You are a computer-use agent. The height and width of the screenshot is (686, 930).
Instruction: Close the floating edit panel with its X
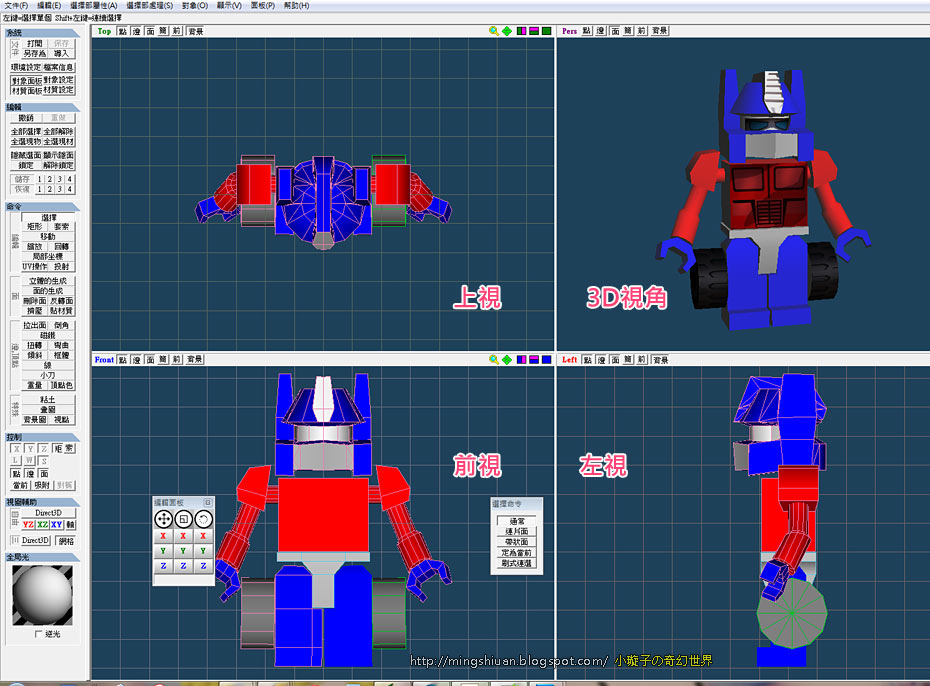[208, 502]
